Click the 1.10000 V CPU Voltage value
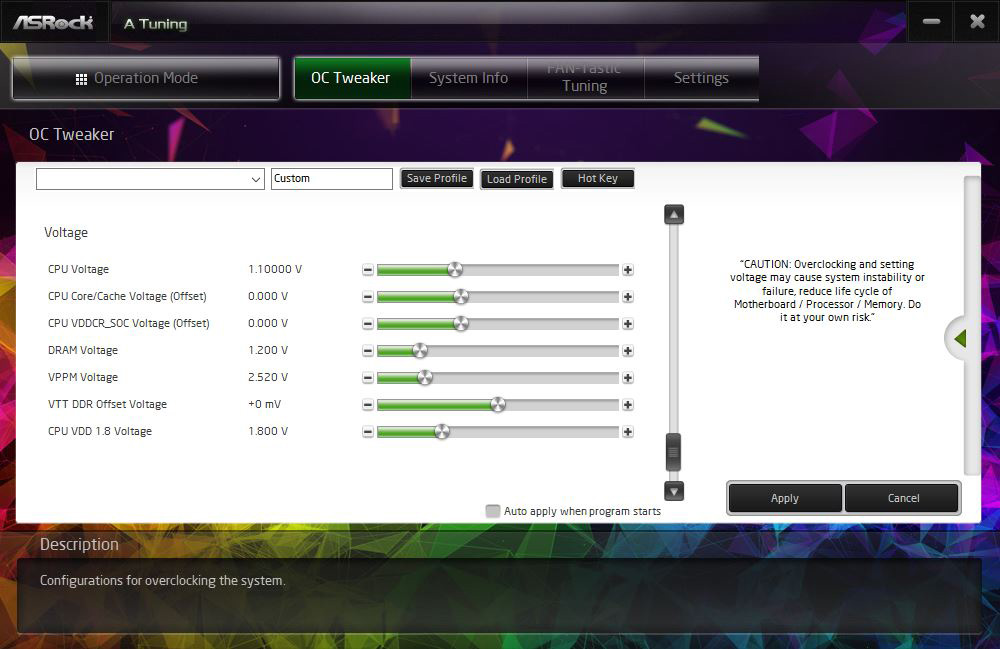The width and height of the screenshot is (1000, 649). [275, 269]
